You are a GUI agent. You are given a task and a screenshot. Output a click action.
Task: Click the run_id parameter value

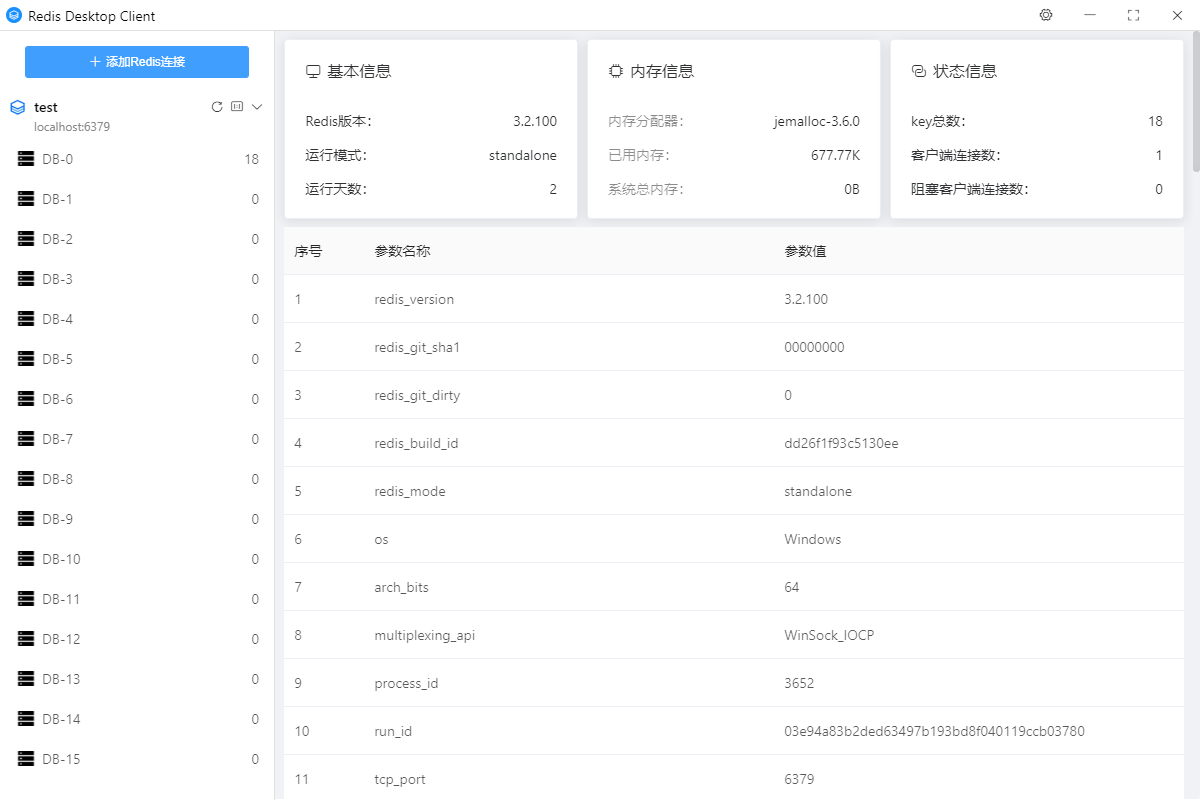934,731
